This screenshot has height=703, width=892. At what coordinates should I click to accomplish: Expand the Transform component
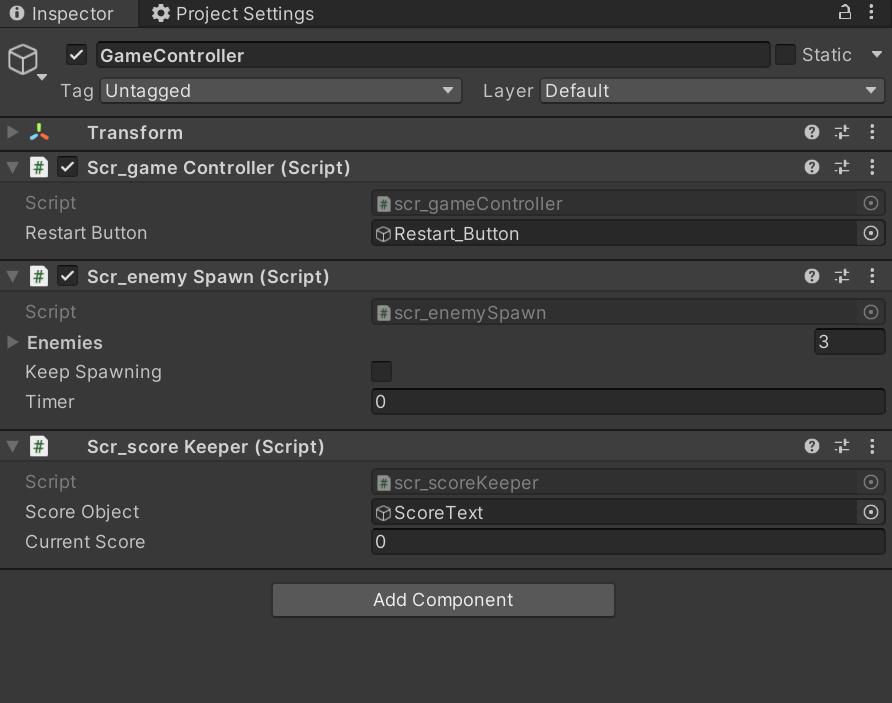[x=13, y=133]
